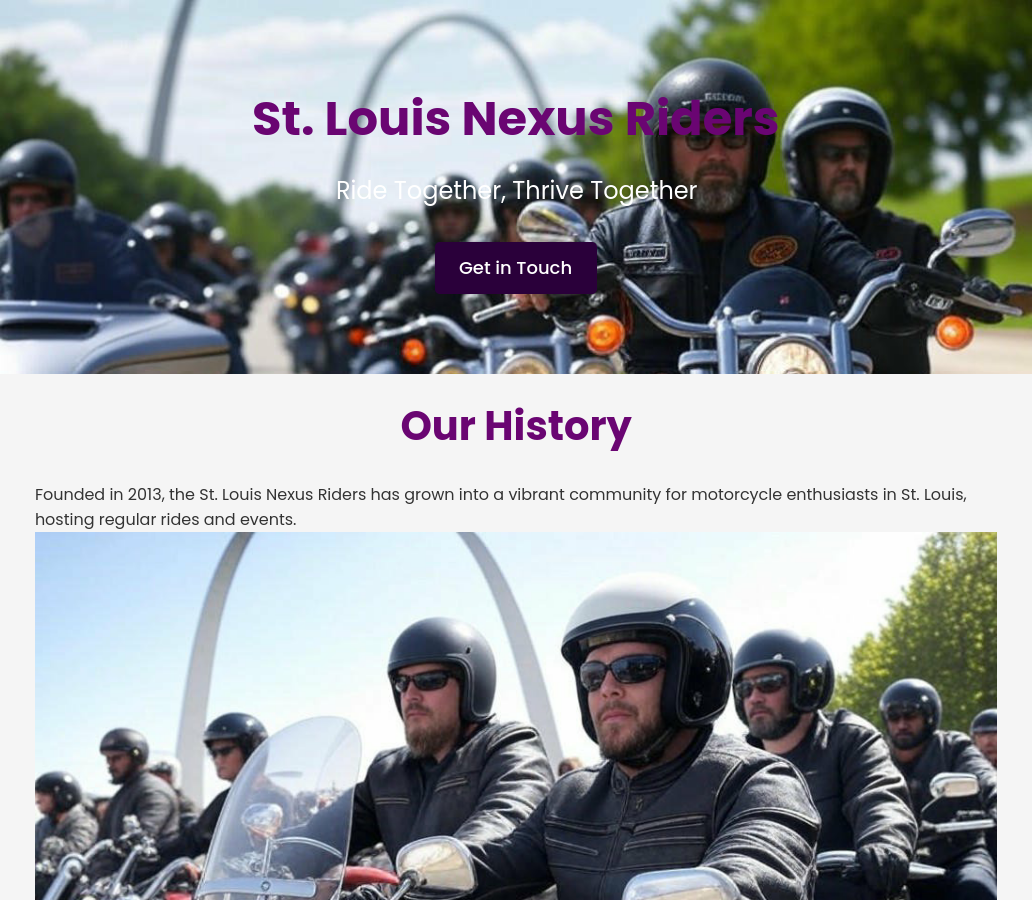
Task: Click the orange jacket patch on lead hero rider
Action: (773, 250)
